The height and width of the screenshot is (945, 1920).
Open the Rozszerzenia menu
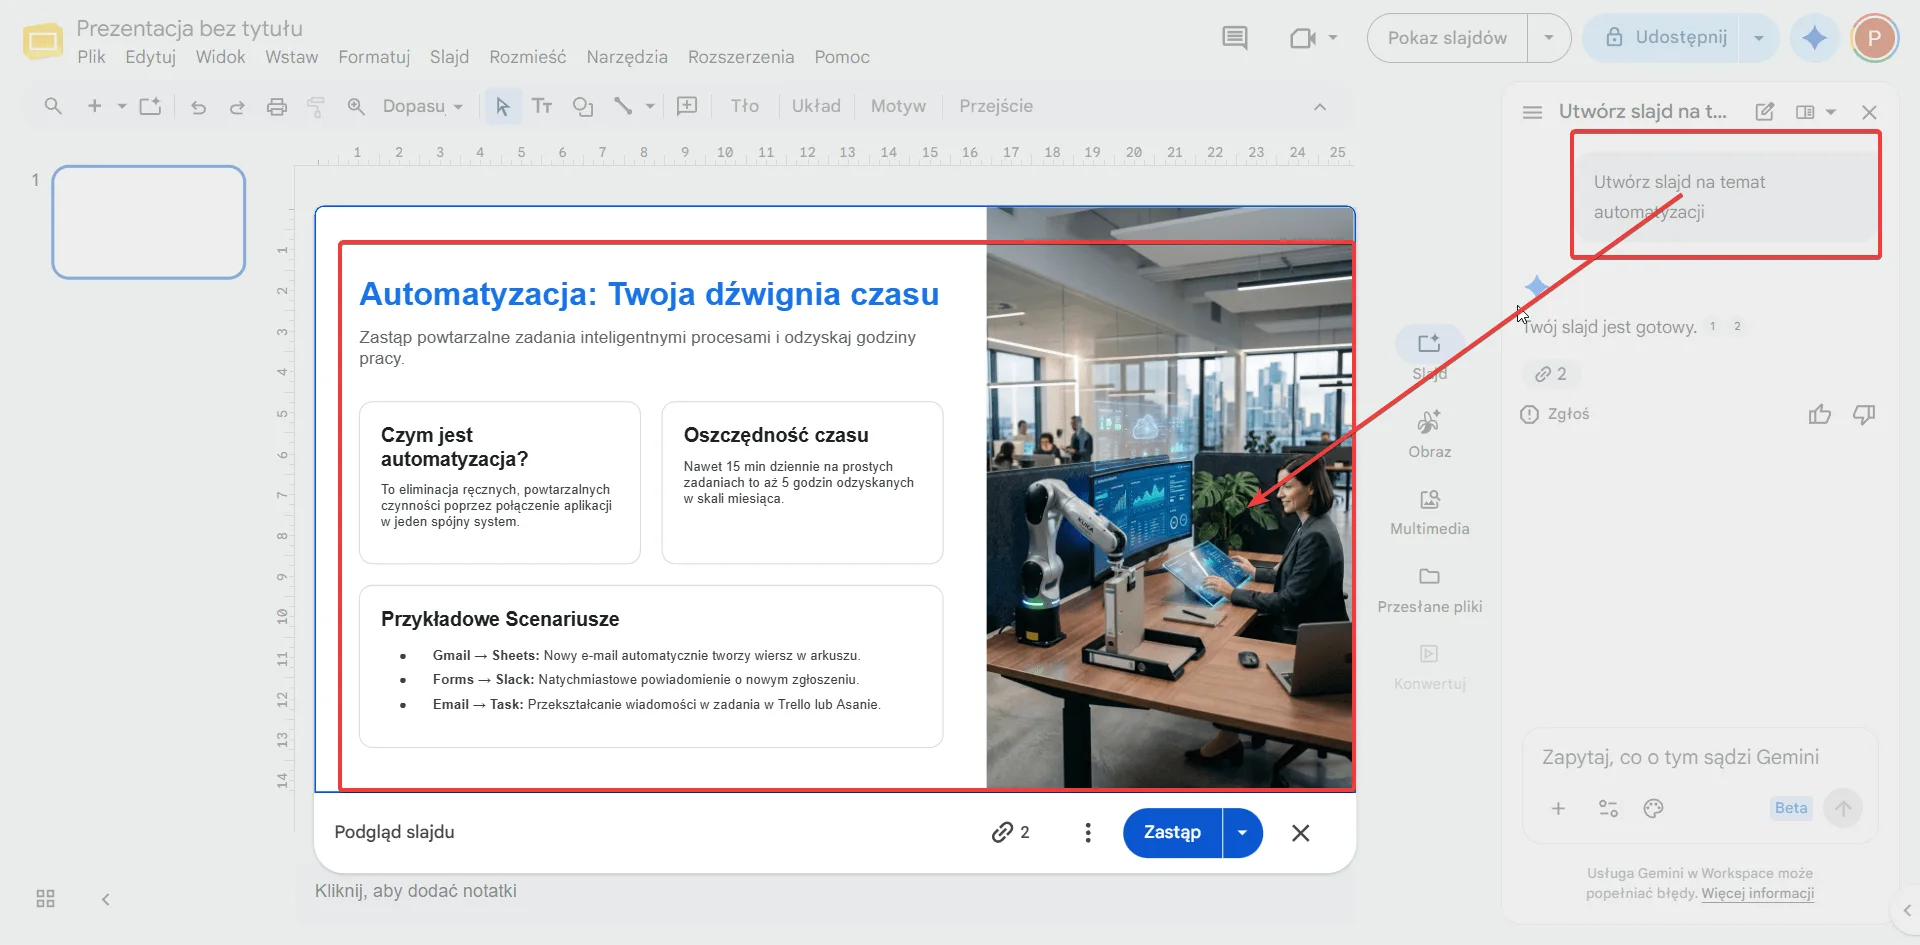click(741, 57)
